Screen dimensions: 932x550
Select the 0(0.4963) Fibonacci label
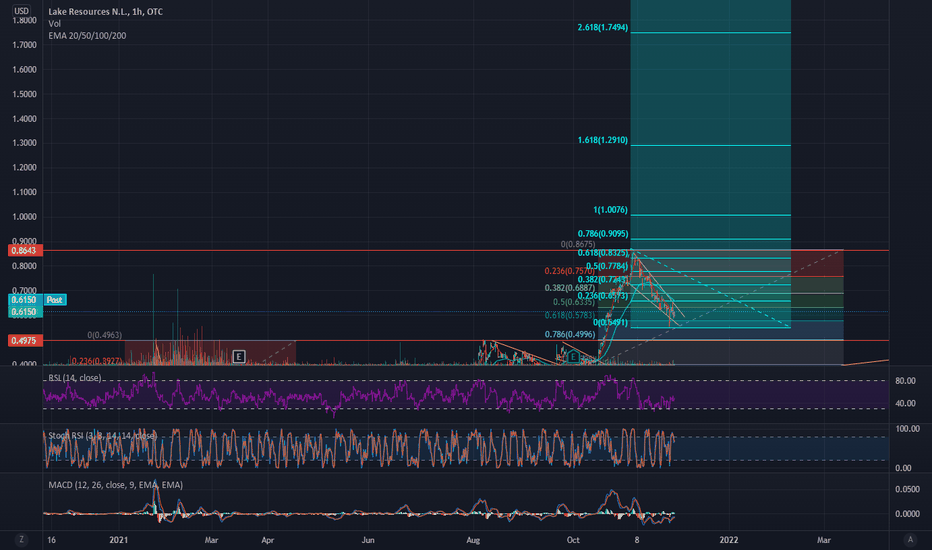[x=105, y=335]
